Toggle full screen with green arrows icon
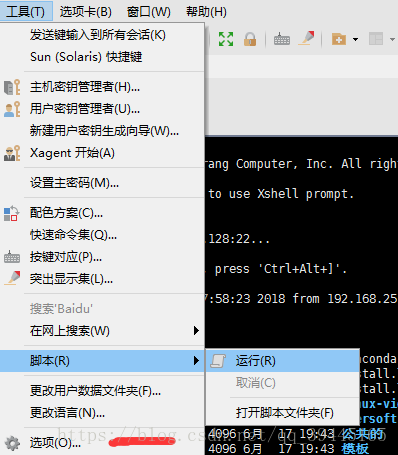This screenshot has height=455, width=398. [226, 39]
